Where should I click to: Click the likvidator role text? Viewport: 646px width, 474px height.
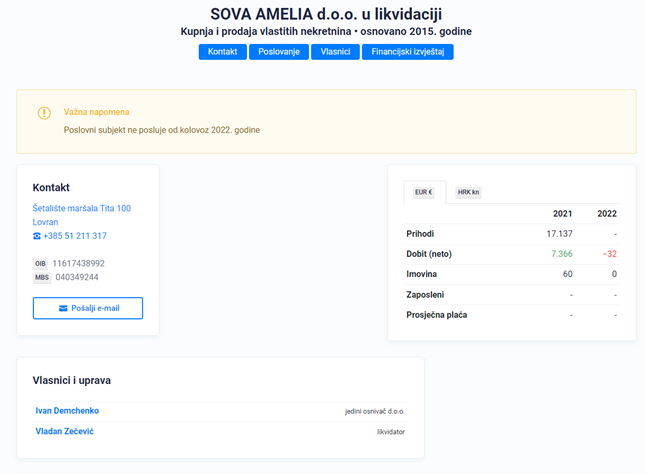(x=391, y=432)
